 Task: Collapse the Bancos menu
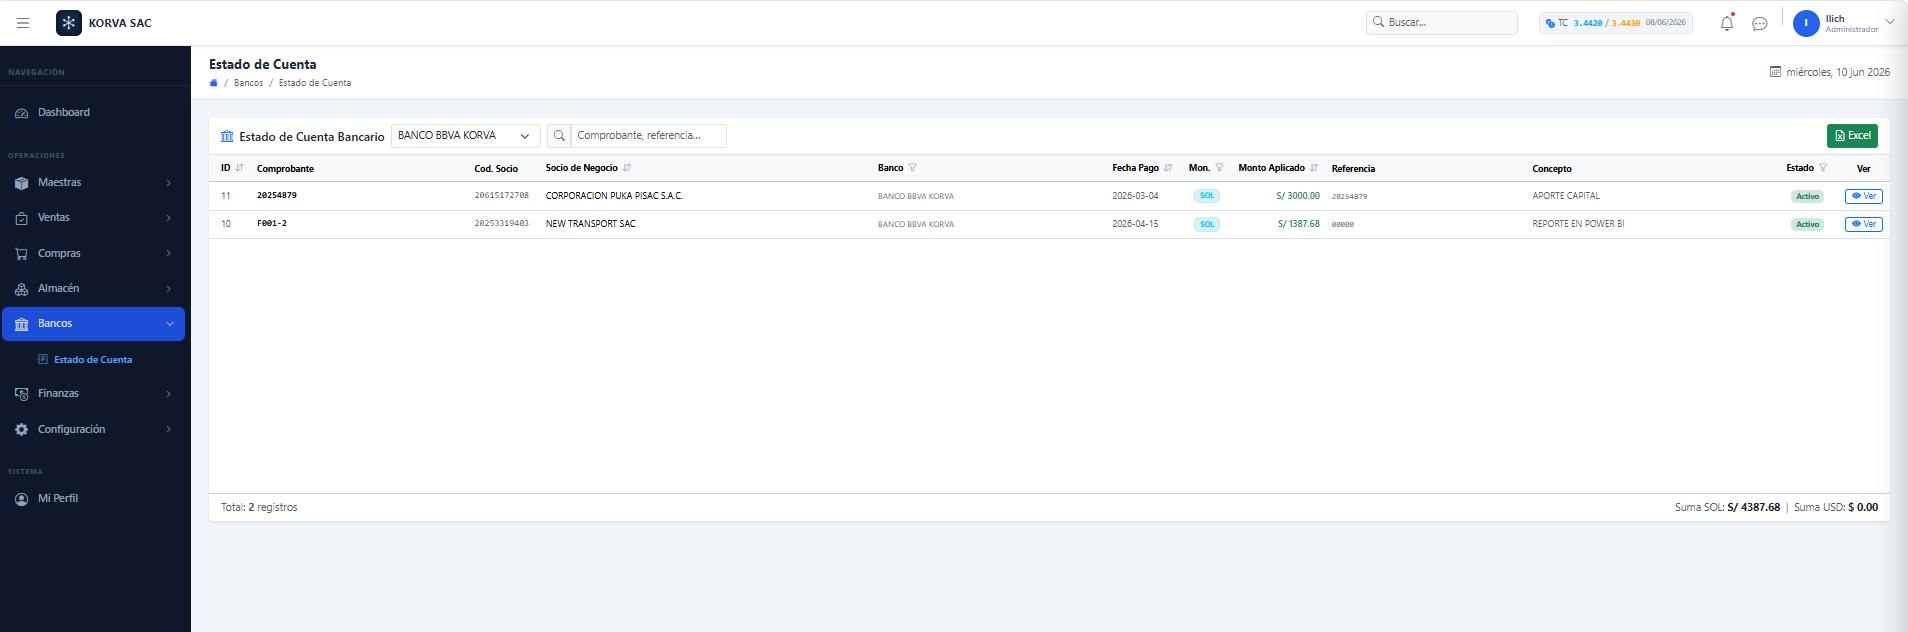94,324
